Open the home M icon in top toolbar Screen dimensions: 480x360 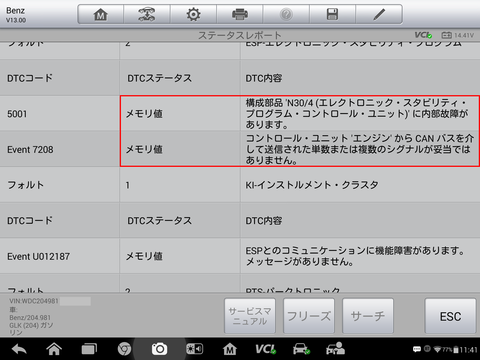coord(100,14)
